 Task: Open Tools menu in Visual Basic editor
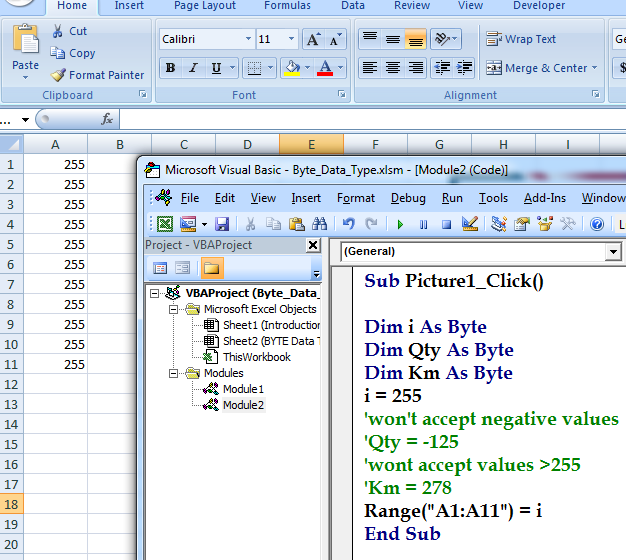493,198
